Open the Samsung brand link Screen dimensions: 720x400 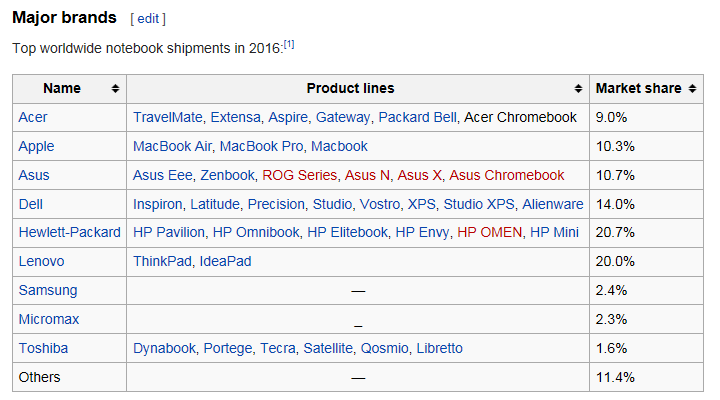click(x=47, y=290)
